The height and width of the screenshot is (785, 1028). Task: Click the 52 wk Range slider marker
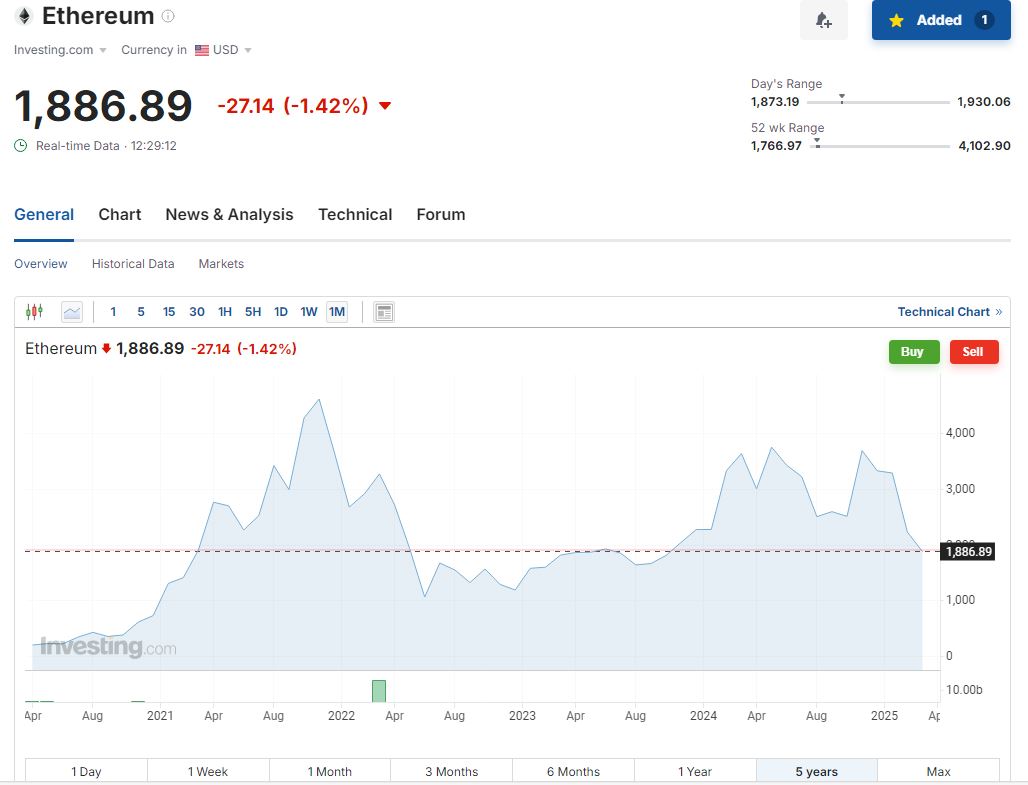[817, 142]
